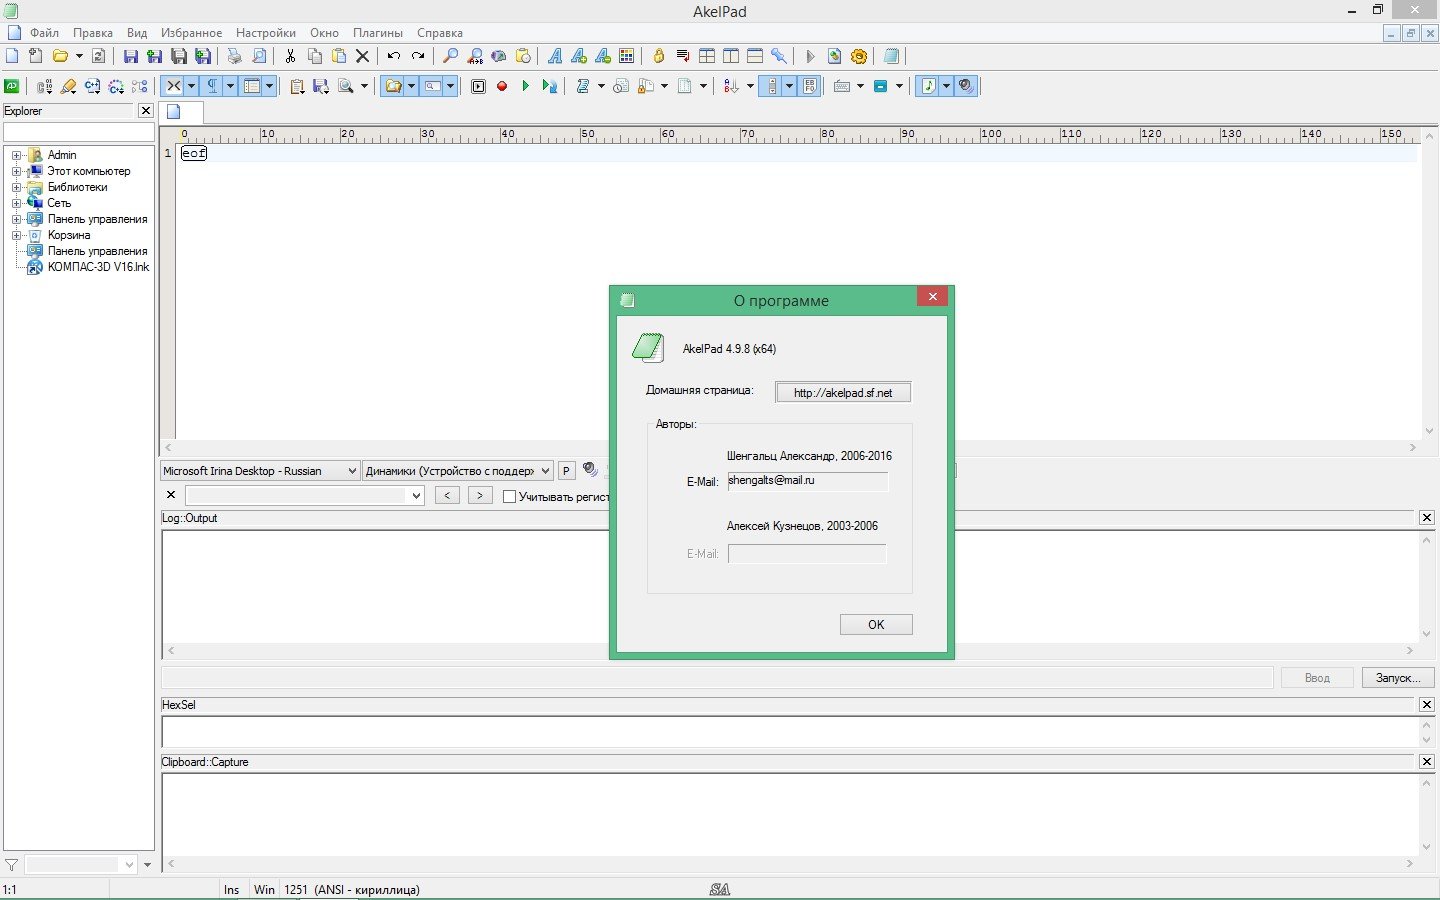
Task: Open the Динамики audio device dropdown
Action: click(x=458, y=471)
